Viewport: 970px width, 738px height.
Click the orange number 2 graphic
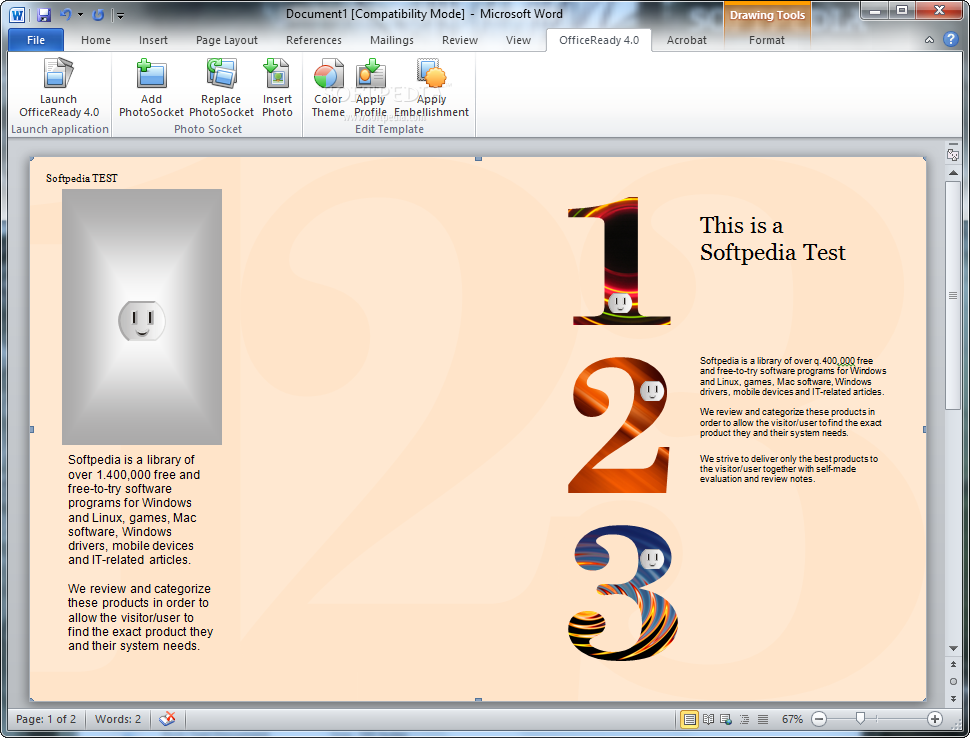coord(619,425)
